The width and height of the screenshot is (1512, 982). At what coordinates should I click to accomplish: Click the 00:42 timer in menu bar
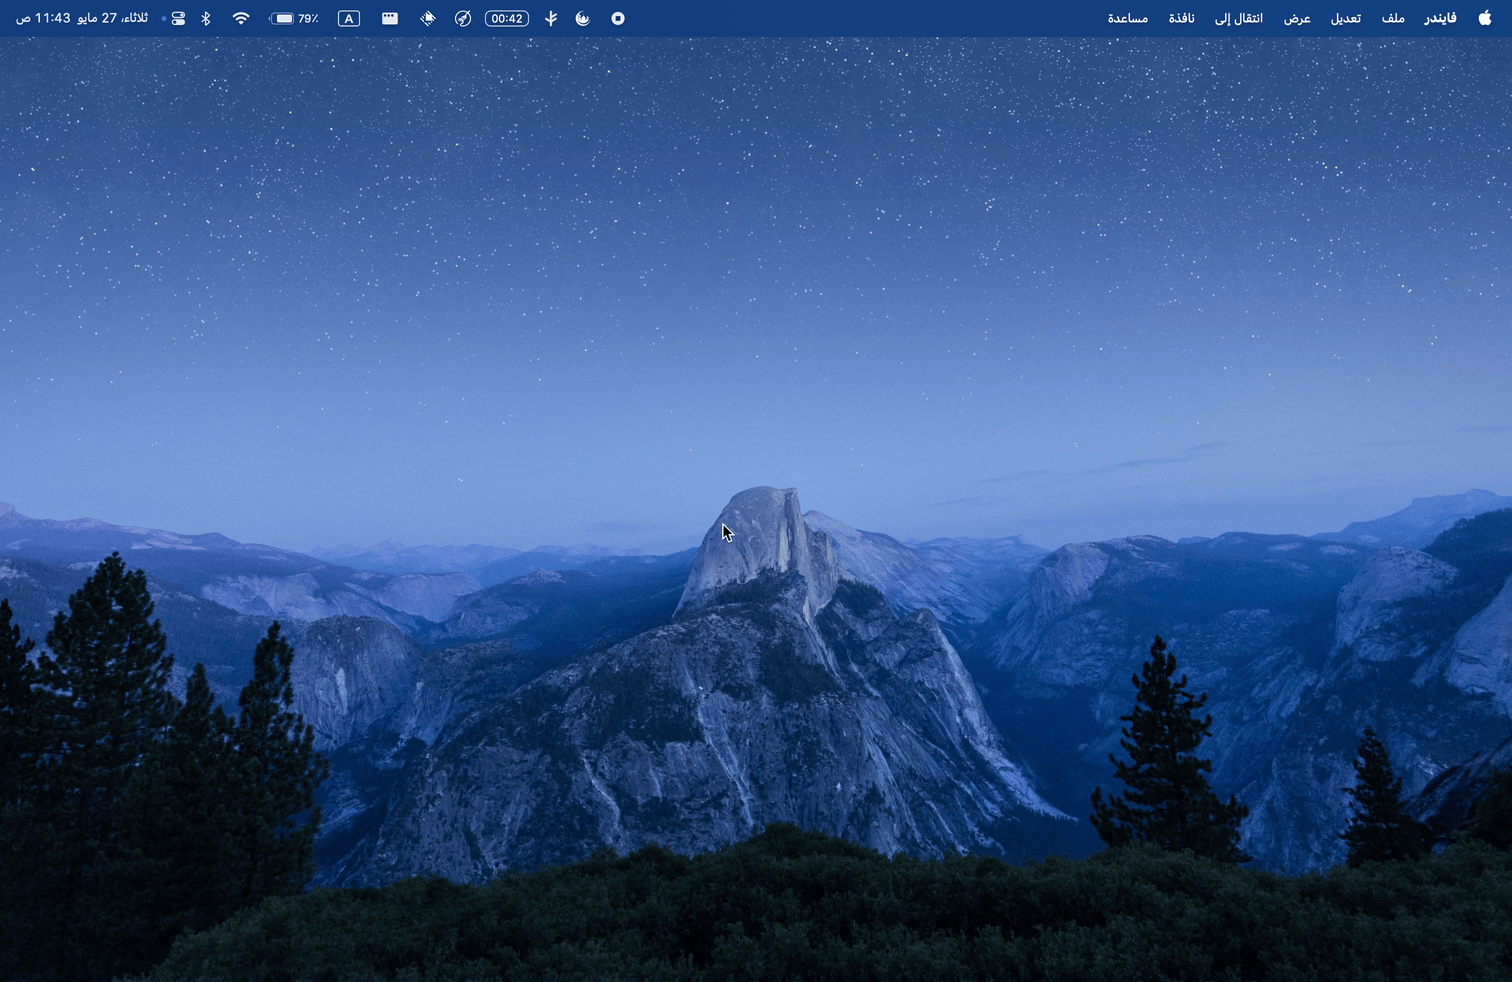(x=507, y=18)
